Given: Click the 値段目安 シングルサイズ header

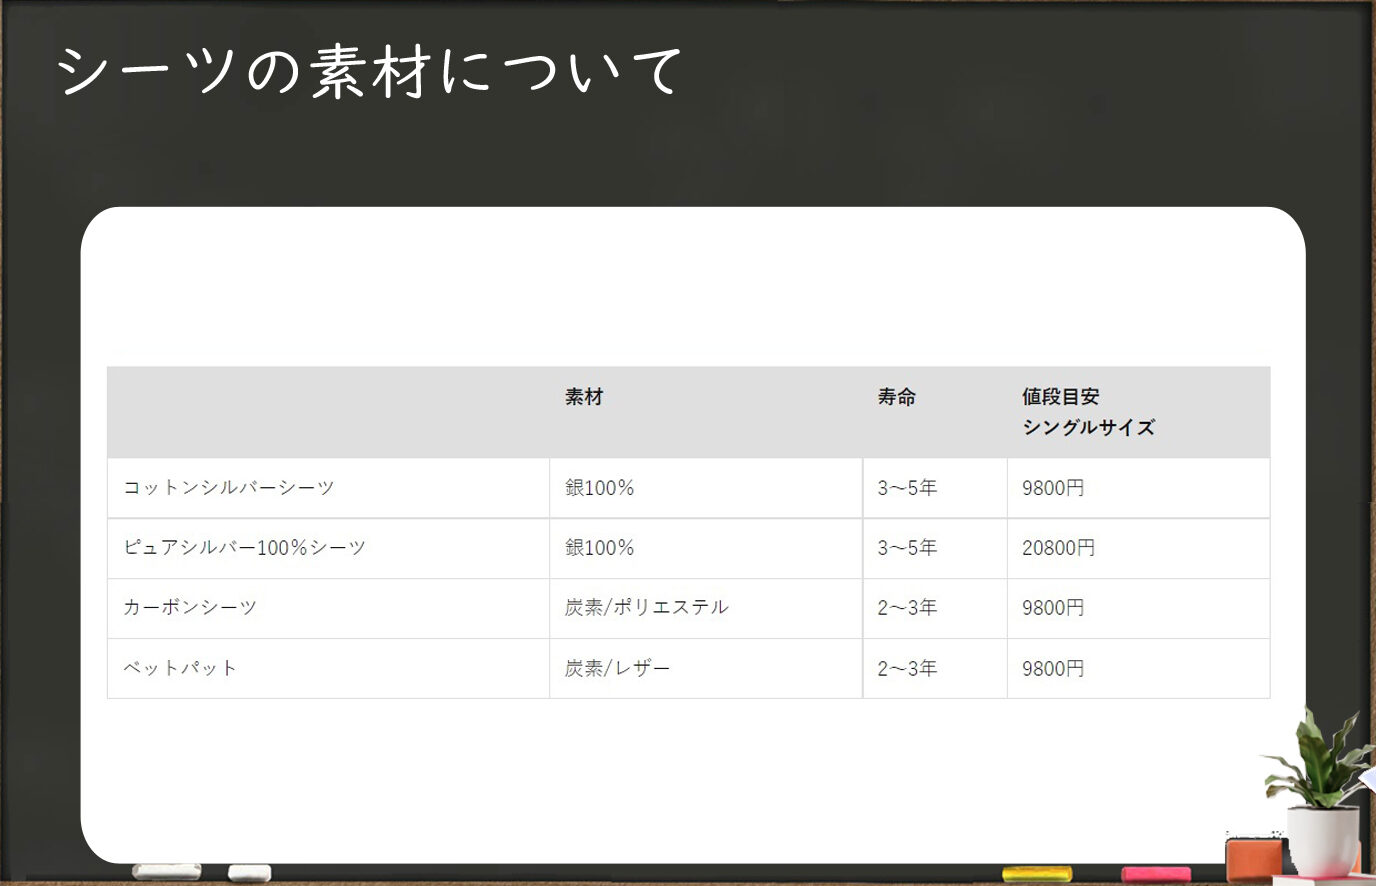Looking at the screenshot, I should 1087,412.
